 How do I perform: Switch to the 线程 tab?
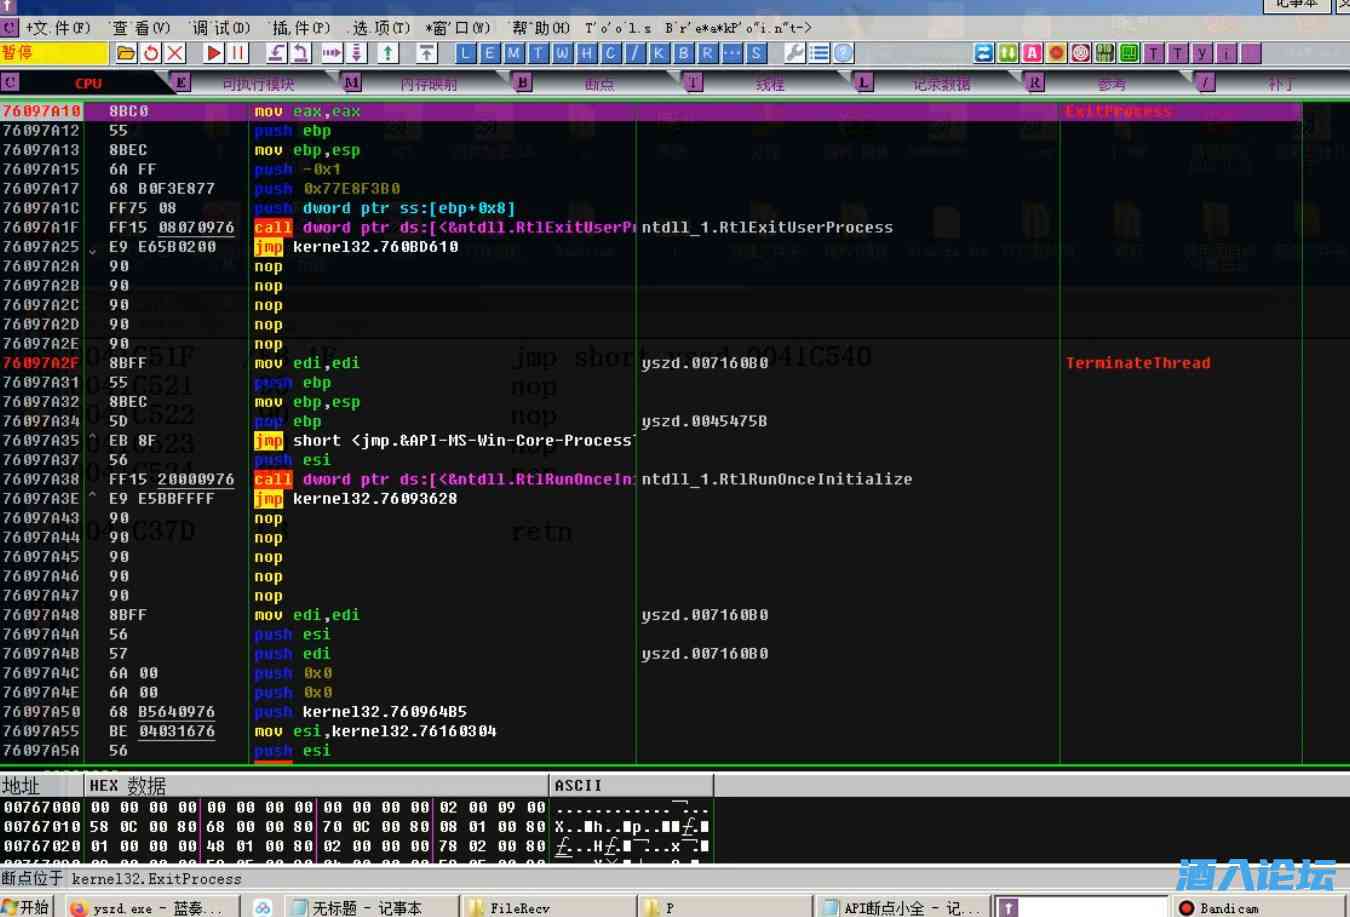tap(770, 84)
